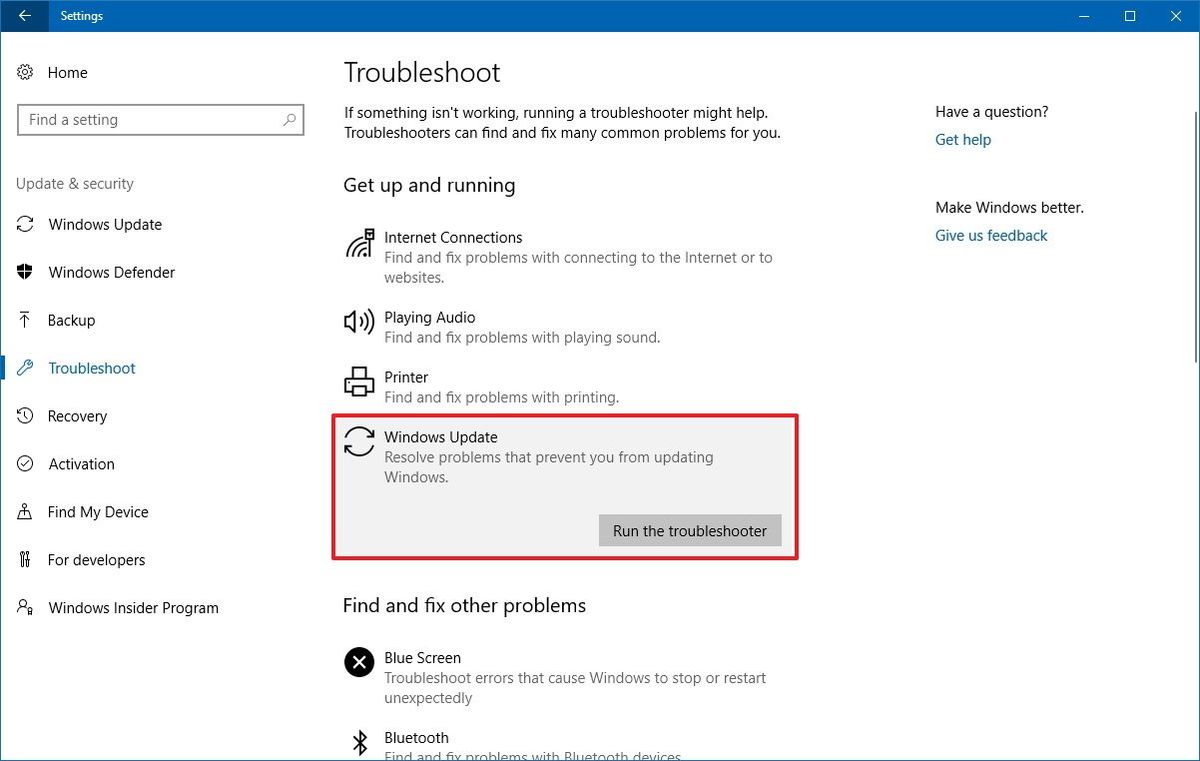Select the Recovery clock icon
Image resolution: width=1200 pixels, height=761 pixels.
coord(25,416)
